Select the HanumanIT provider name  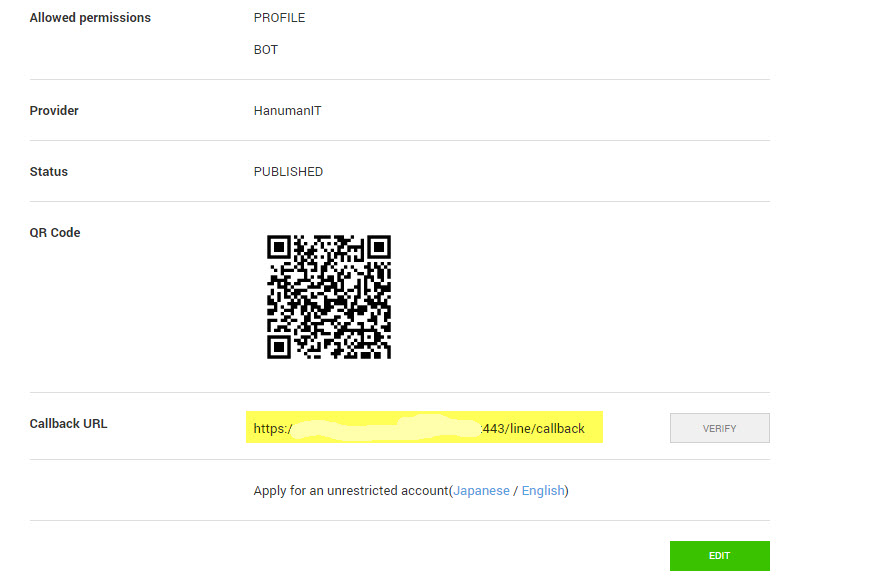(287, 111)
